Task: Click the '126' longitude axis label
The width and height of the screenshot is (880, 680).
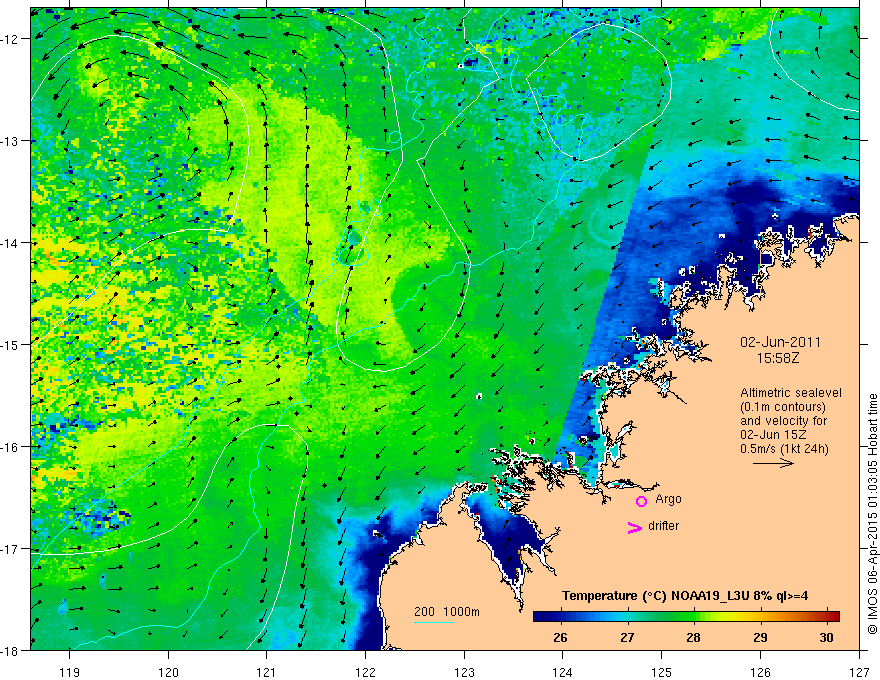Action: point(760,672)
